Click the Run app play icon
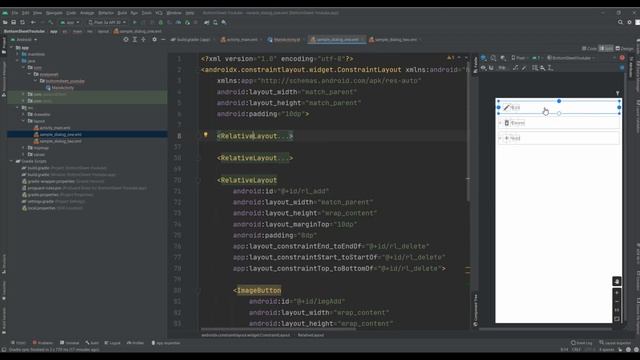This screenshot has width=640, height=360. (135, 22)
